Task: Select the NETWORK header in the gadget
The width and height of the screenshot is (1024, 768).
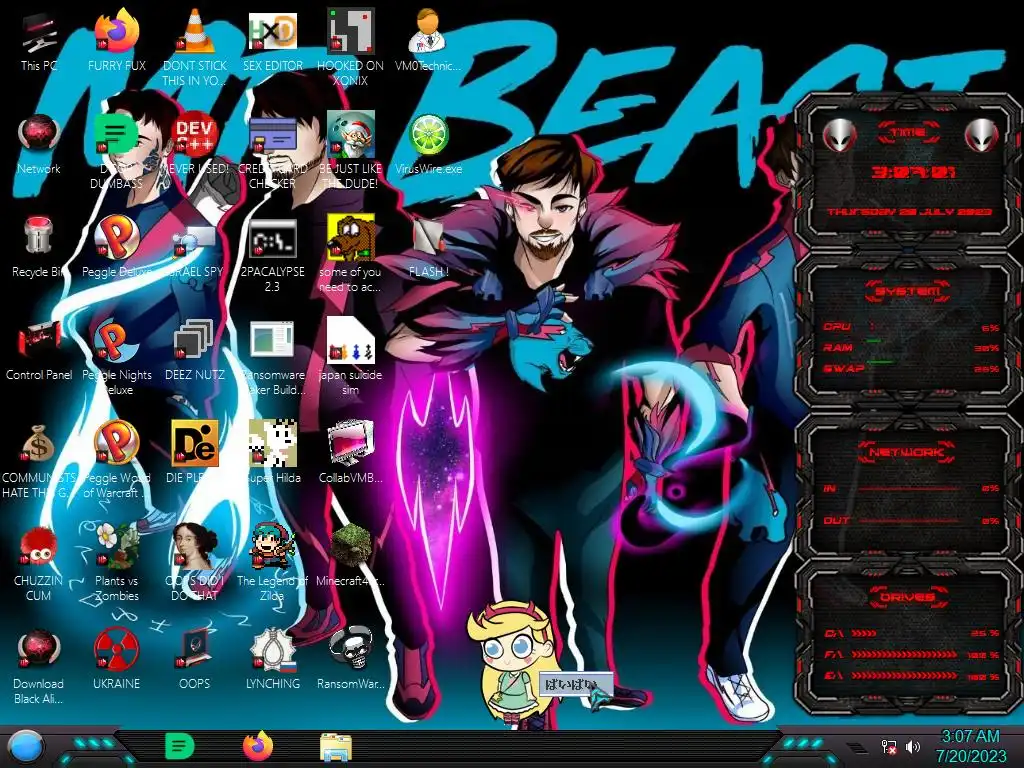Action: 907,452
